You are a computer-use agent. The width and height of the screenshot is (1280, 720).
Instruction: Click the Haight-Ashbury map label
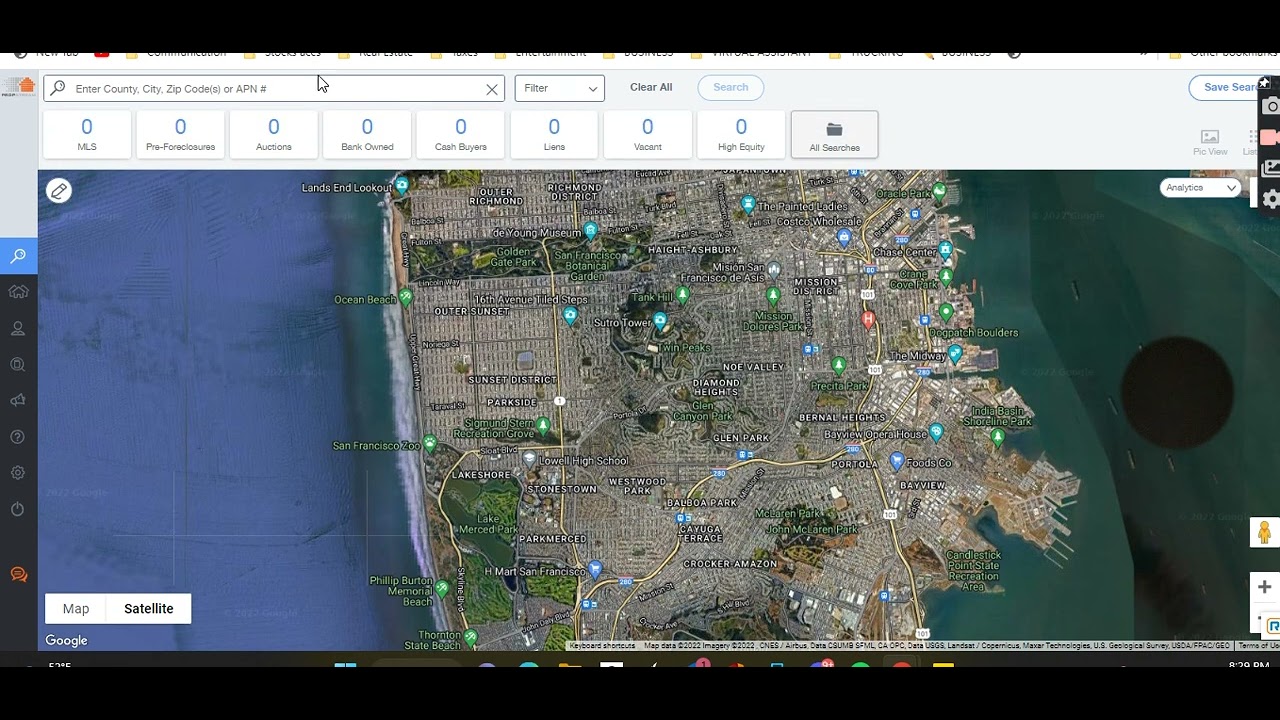[x=693, y=250]
